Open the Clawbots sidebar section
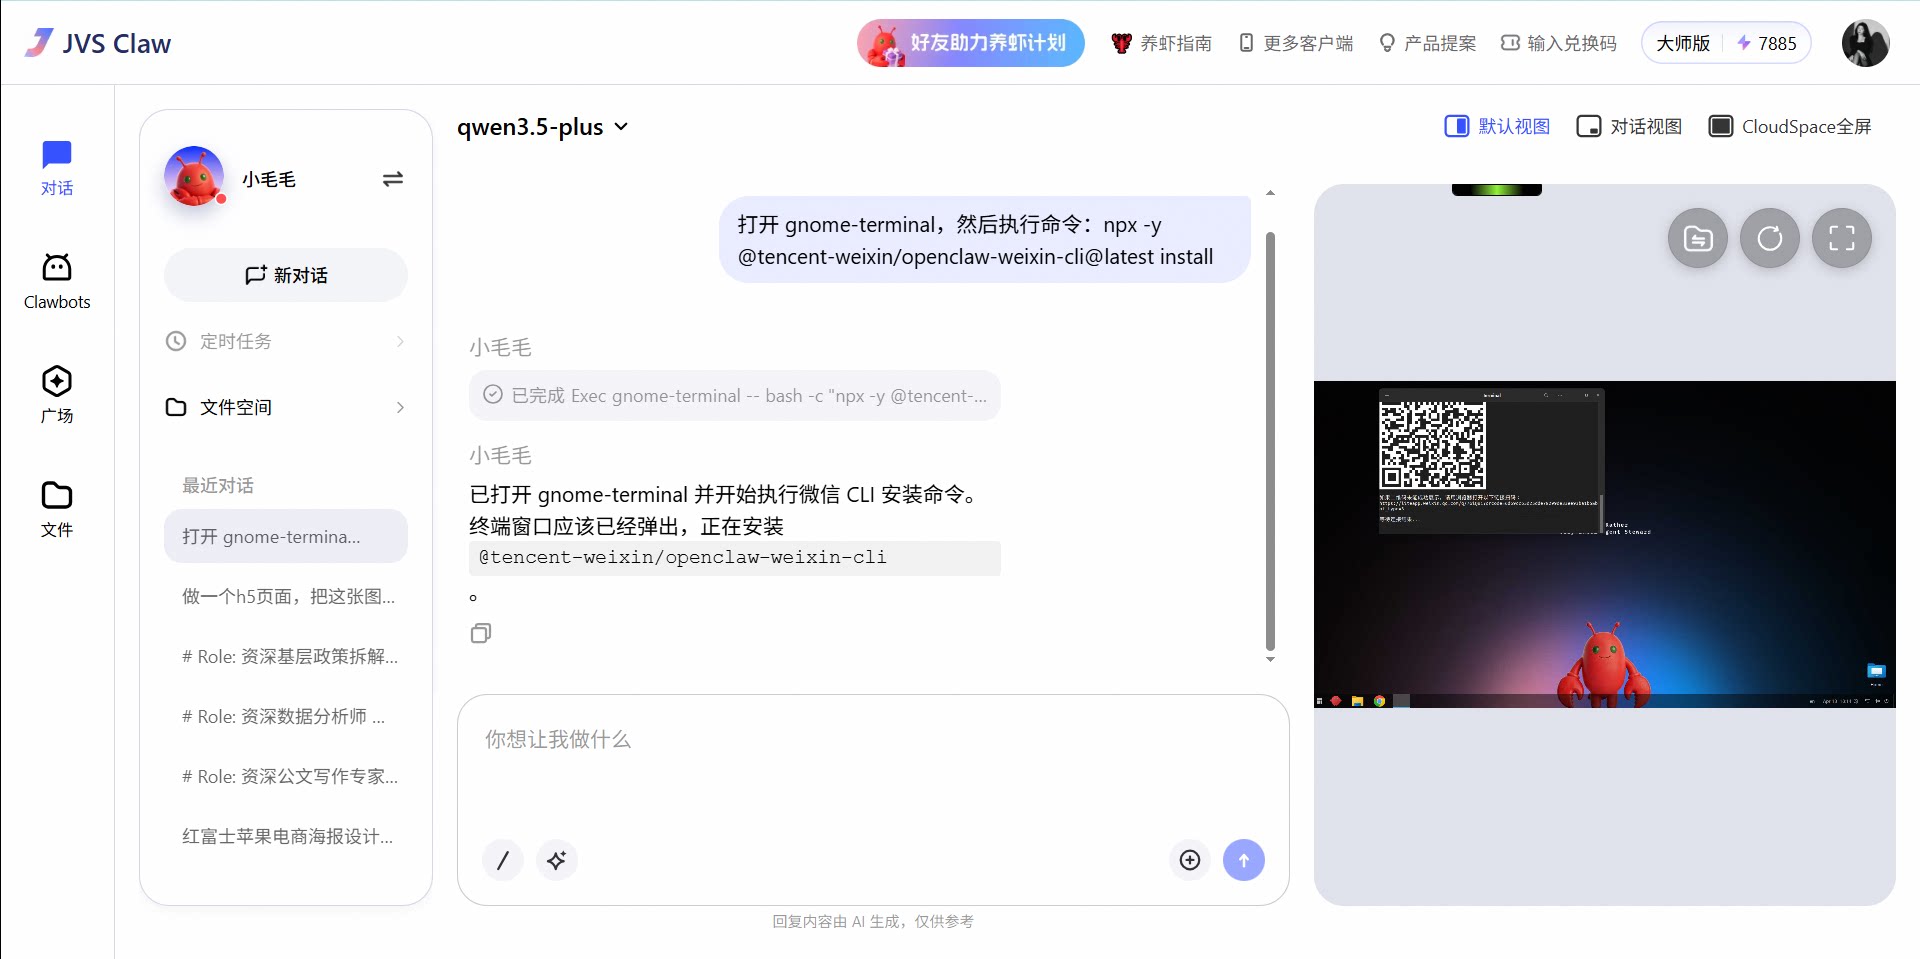 (57, 281)
